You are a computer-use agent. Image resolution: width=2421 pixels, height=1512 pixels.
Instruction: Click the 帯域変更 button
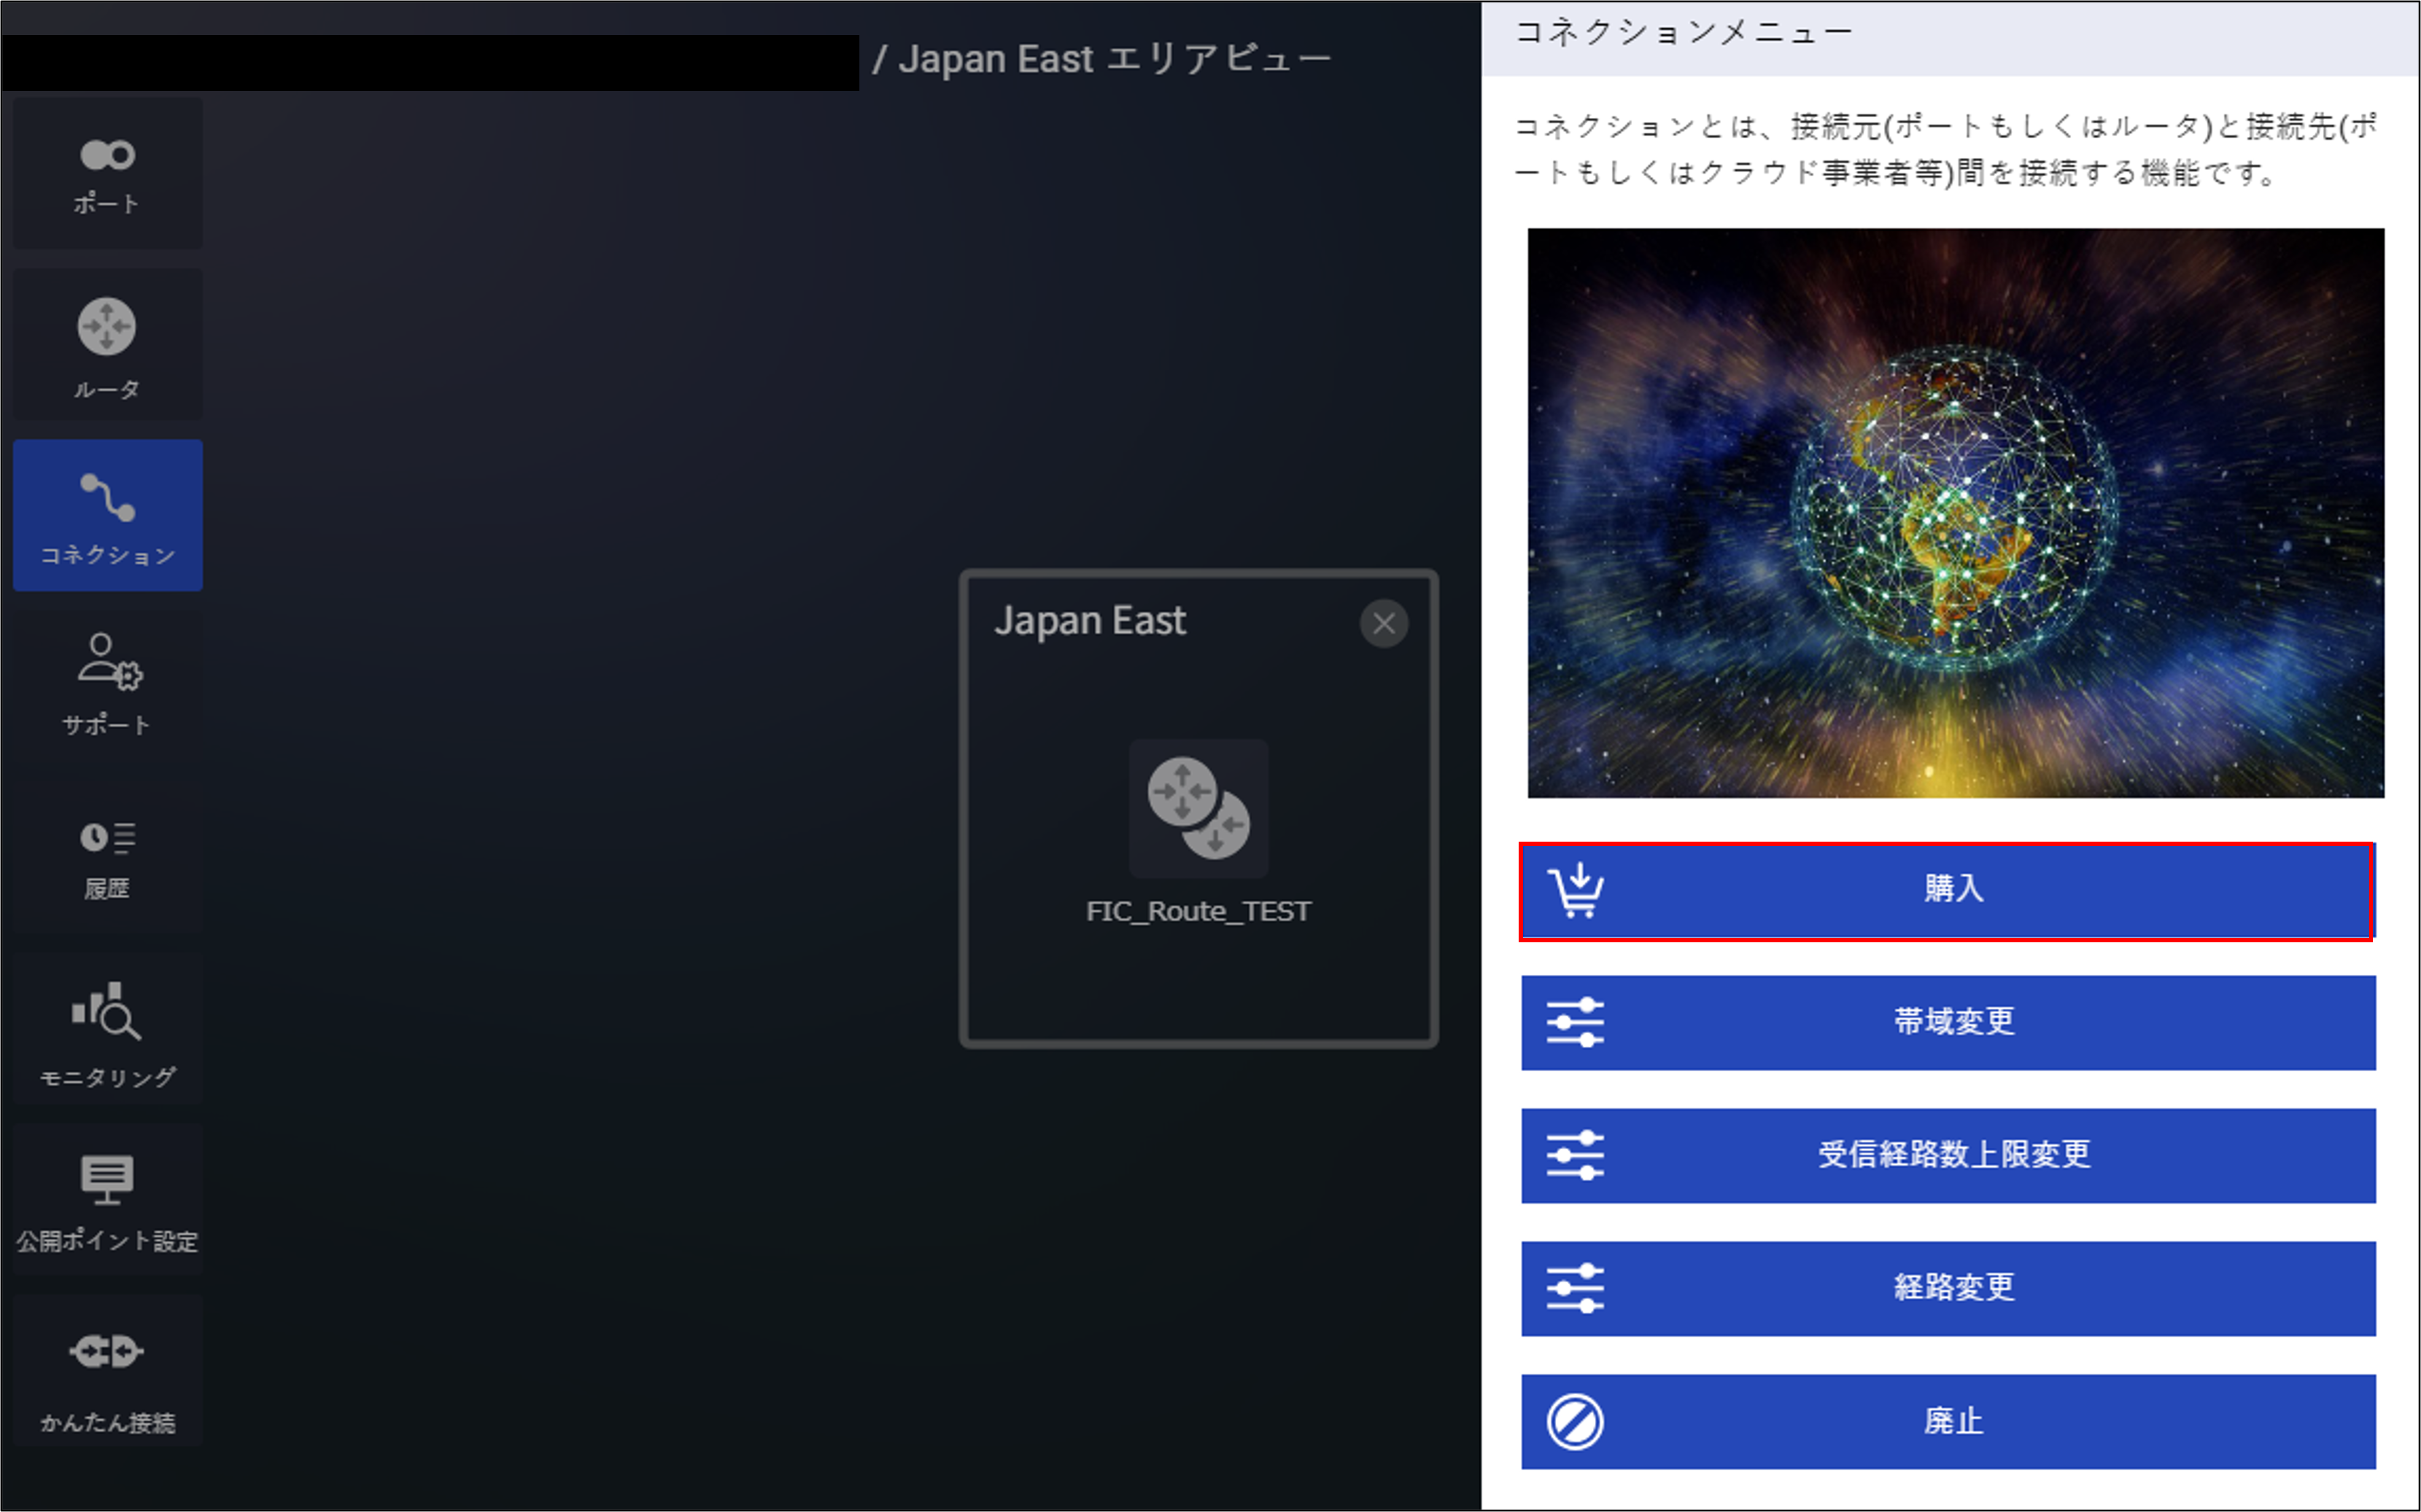[1948, 1022]
